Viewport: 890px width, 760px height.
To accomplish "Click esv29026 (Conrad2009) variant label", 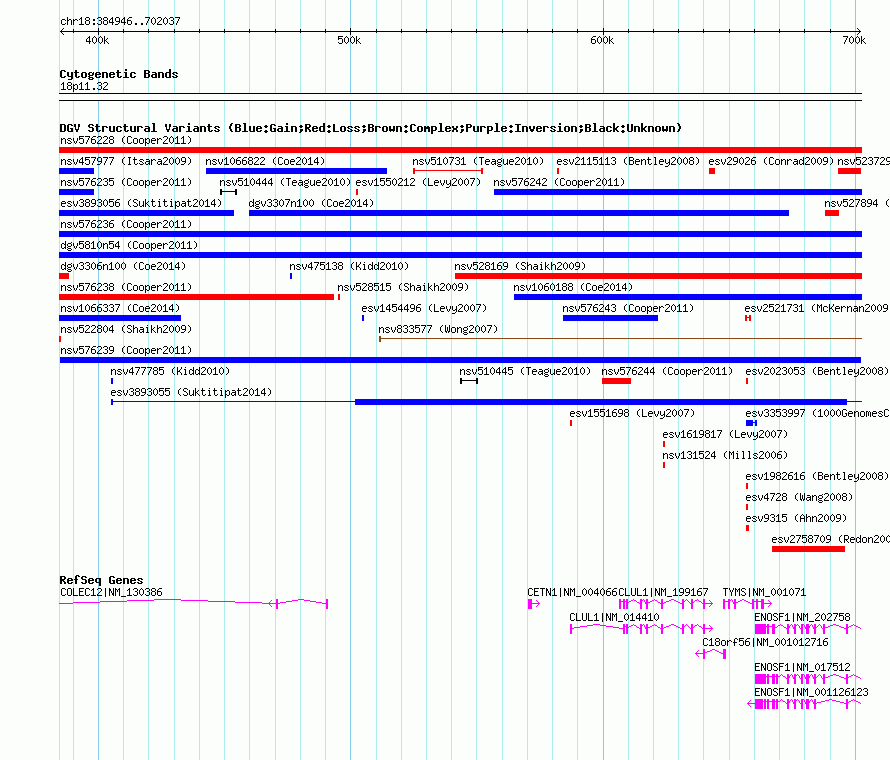I will (771, 161).
